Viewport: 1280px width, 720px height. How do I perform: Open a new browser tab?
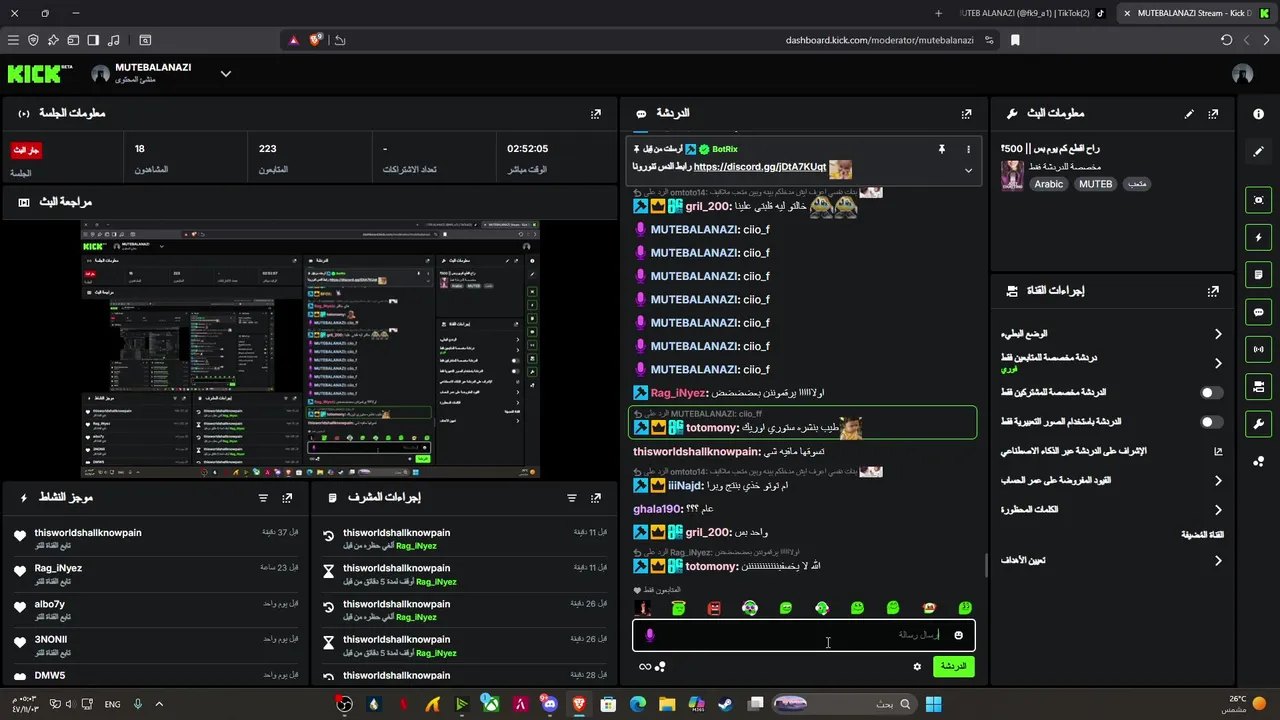(938, 13)
